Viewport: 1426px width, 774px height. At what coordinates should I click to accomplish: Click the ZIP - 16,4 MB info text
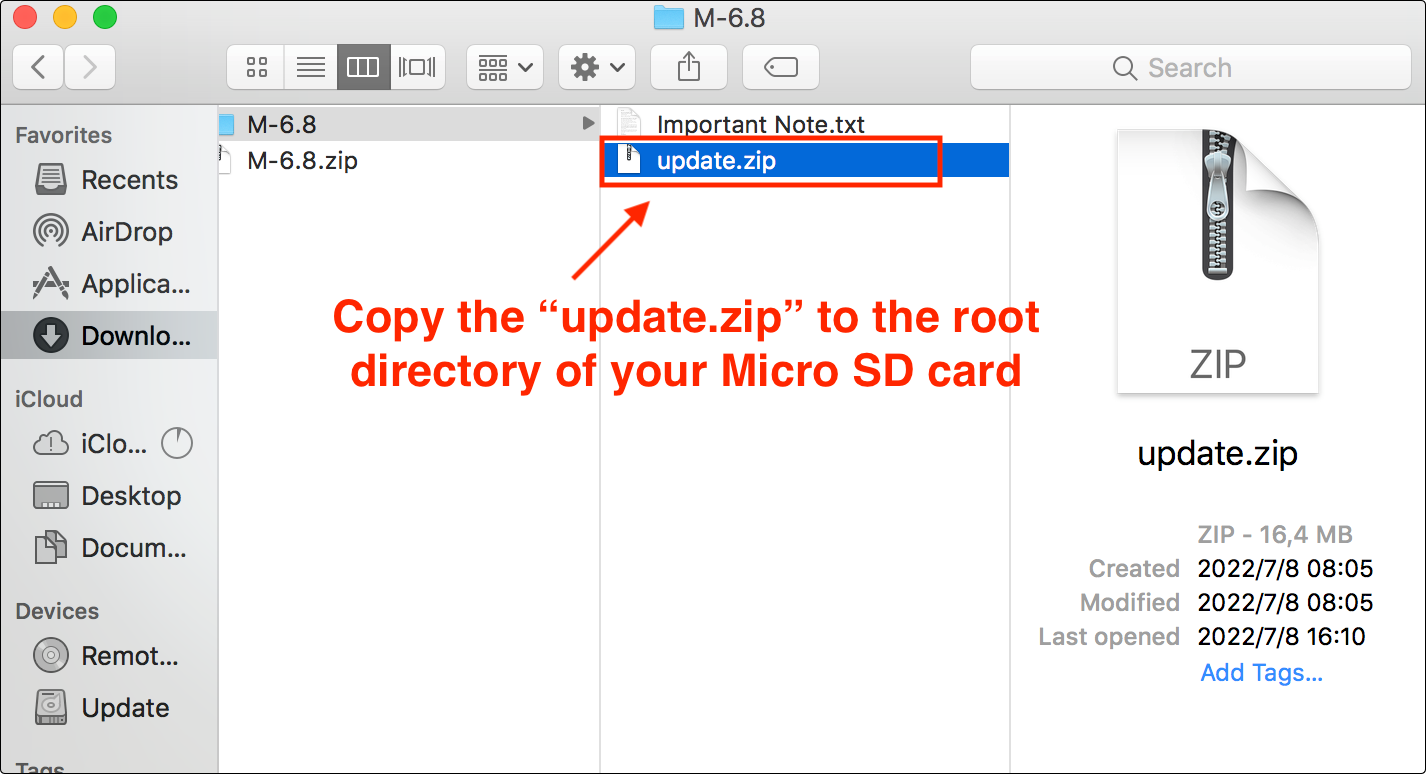(1275, 535)
